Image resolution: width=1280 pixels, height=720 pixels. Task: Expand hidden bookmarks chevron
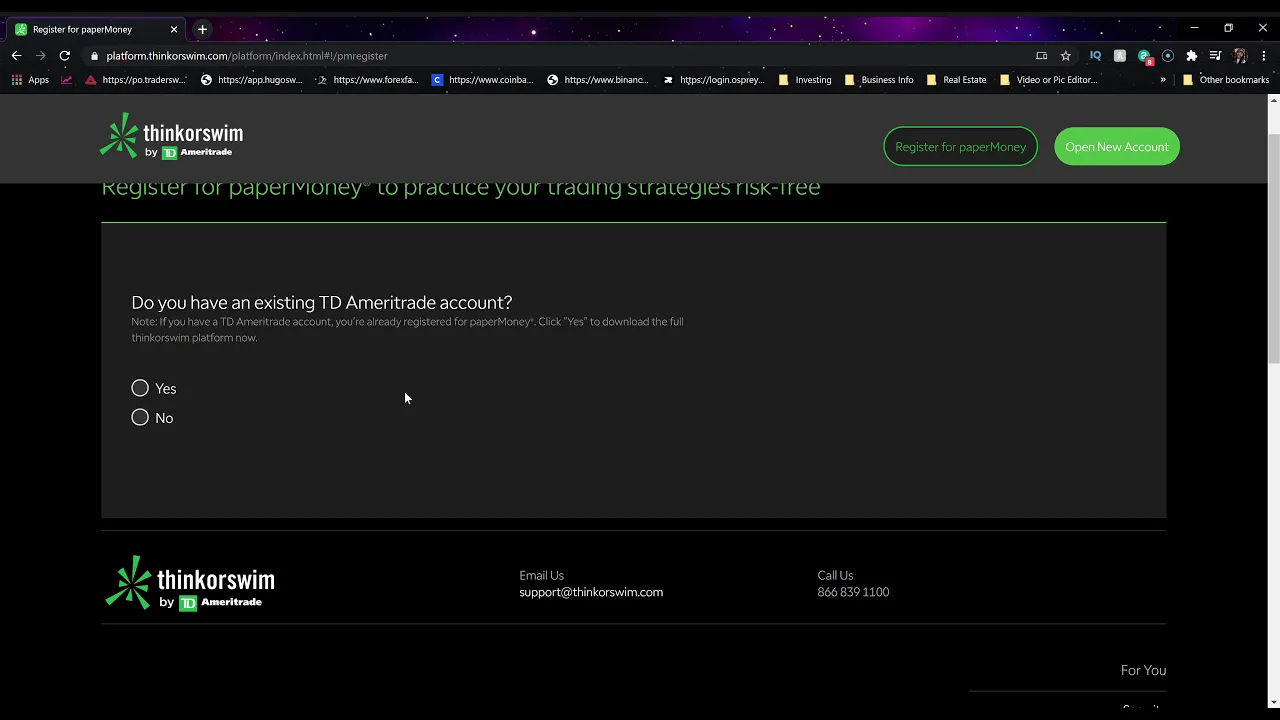click(1163, 80)
